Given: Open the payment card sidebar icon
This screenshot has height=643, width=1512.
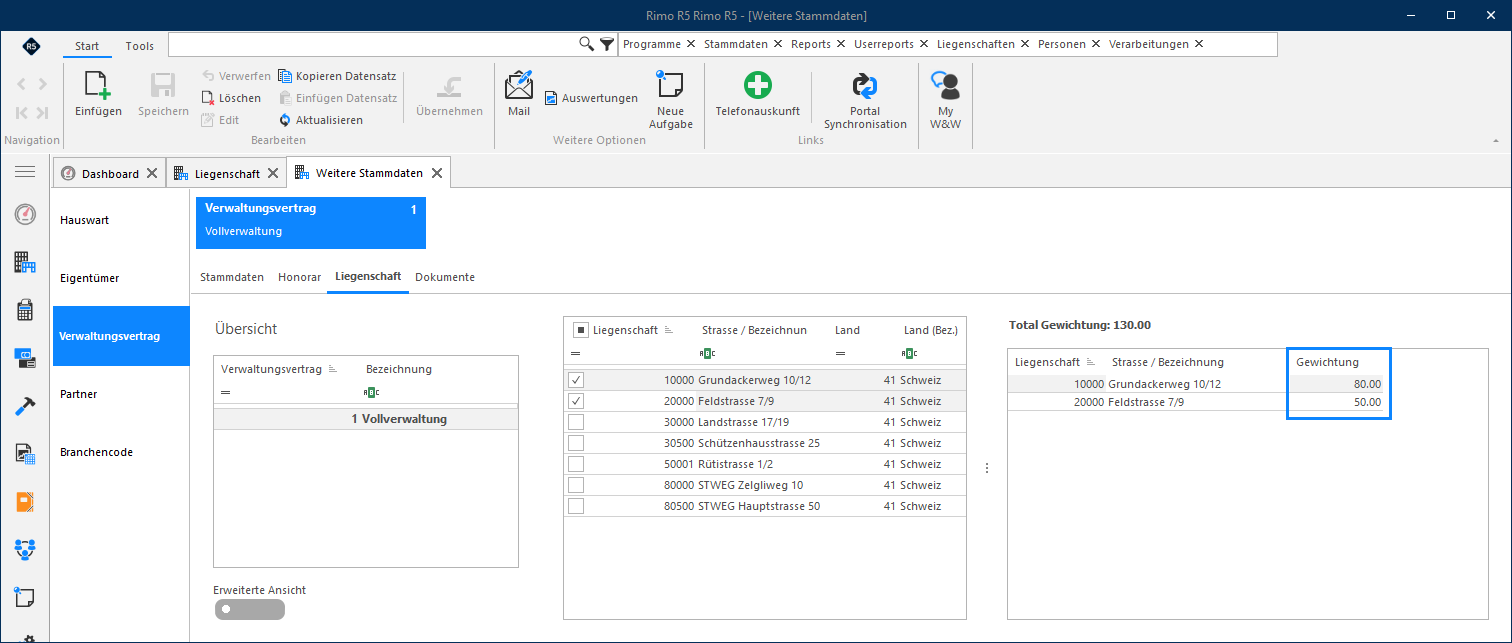Looking at the screenshot, I should 25,357.
